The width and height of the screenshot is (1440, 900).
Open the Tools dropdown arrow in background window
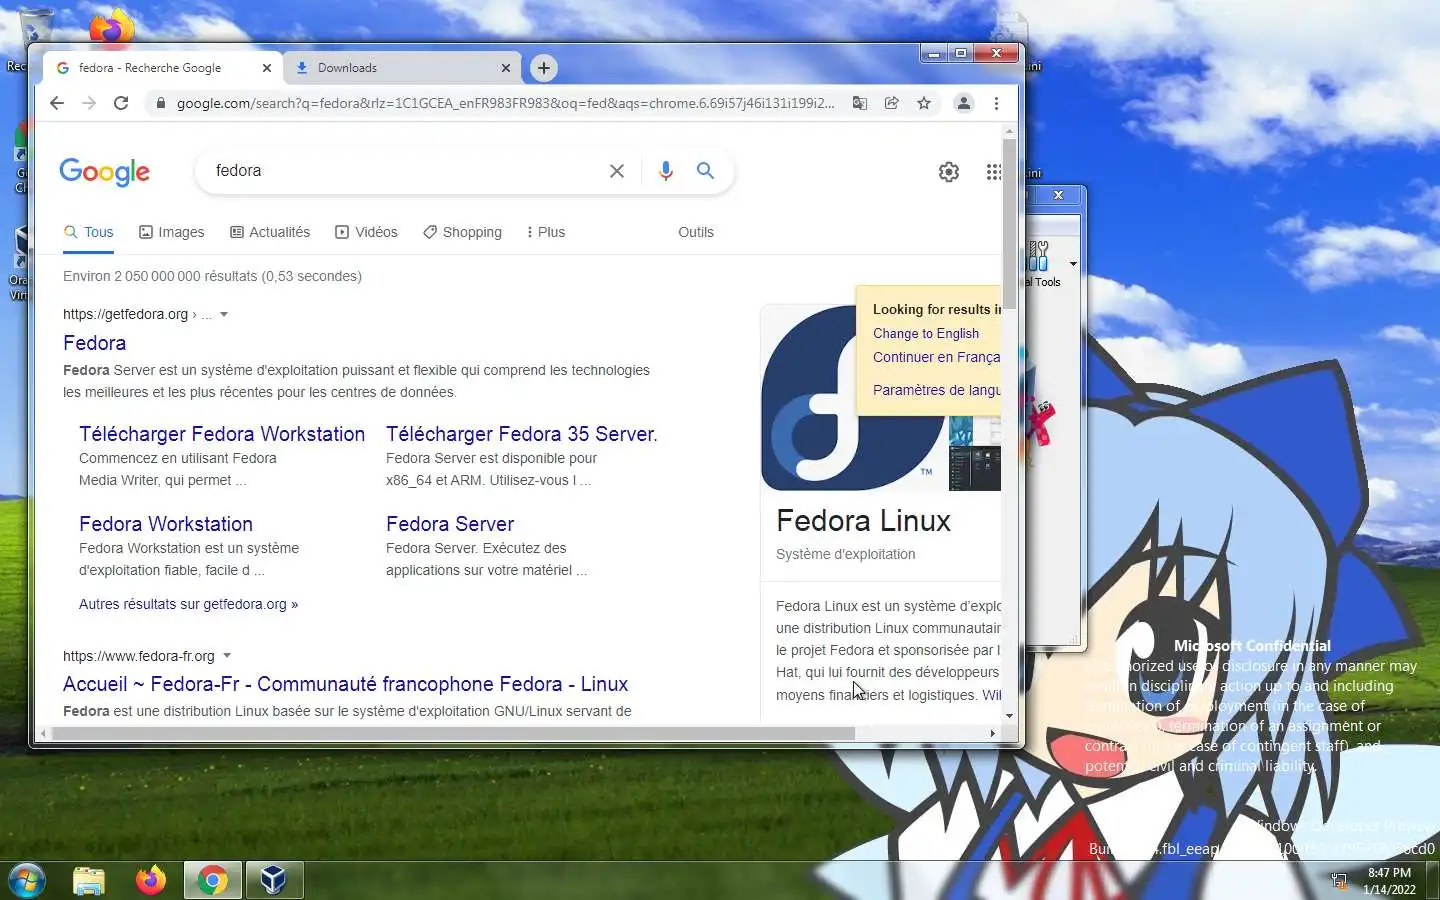point(1073,264)
